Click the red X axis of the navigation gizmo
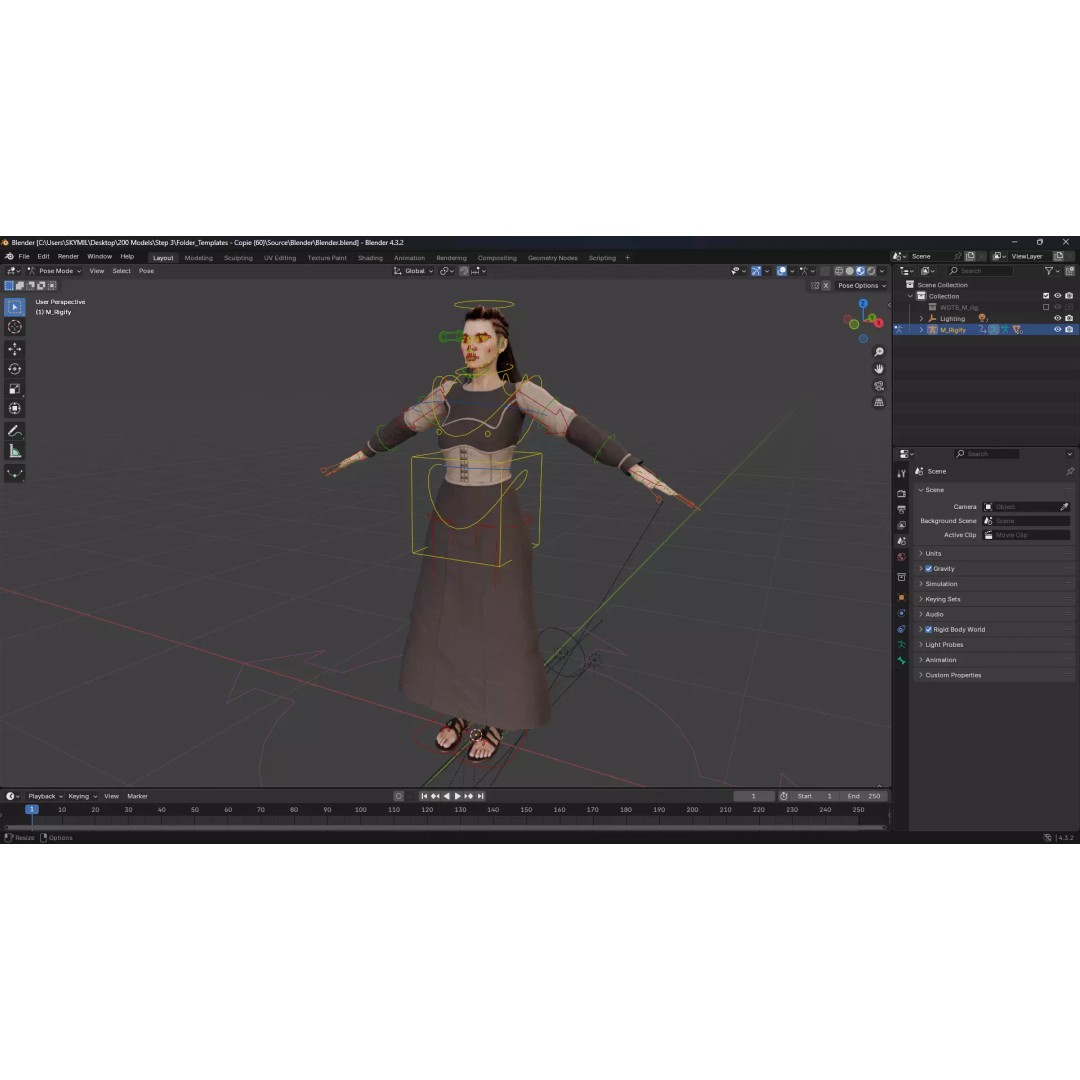This screenshot has width=1080, height=1080. coord(879,323)
